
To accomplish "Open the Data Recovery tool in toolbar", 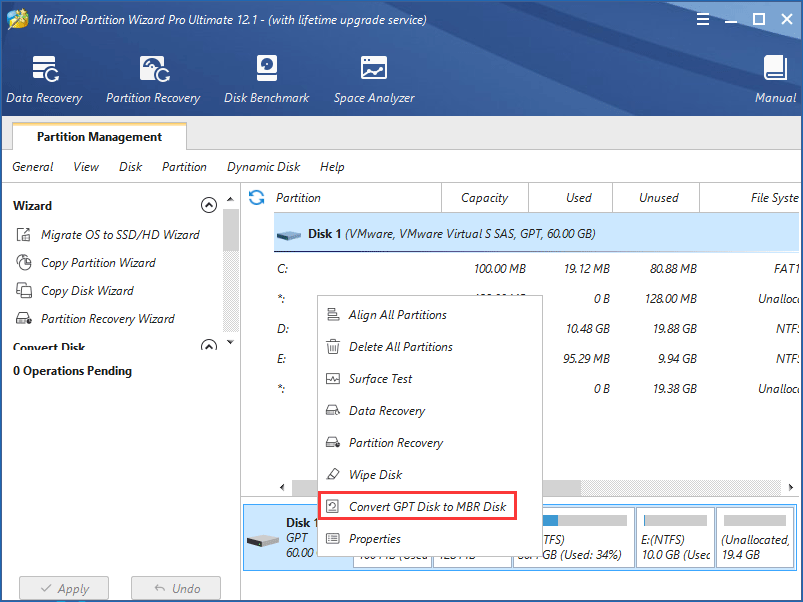I will (x=44, y=79).
